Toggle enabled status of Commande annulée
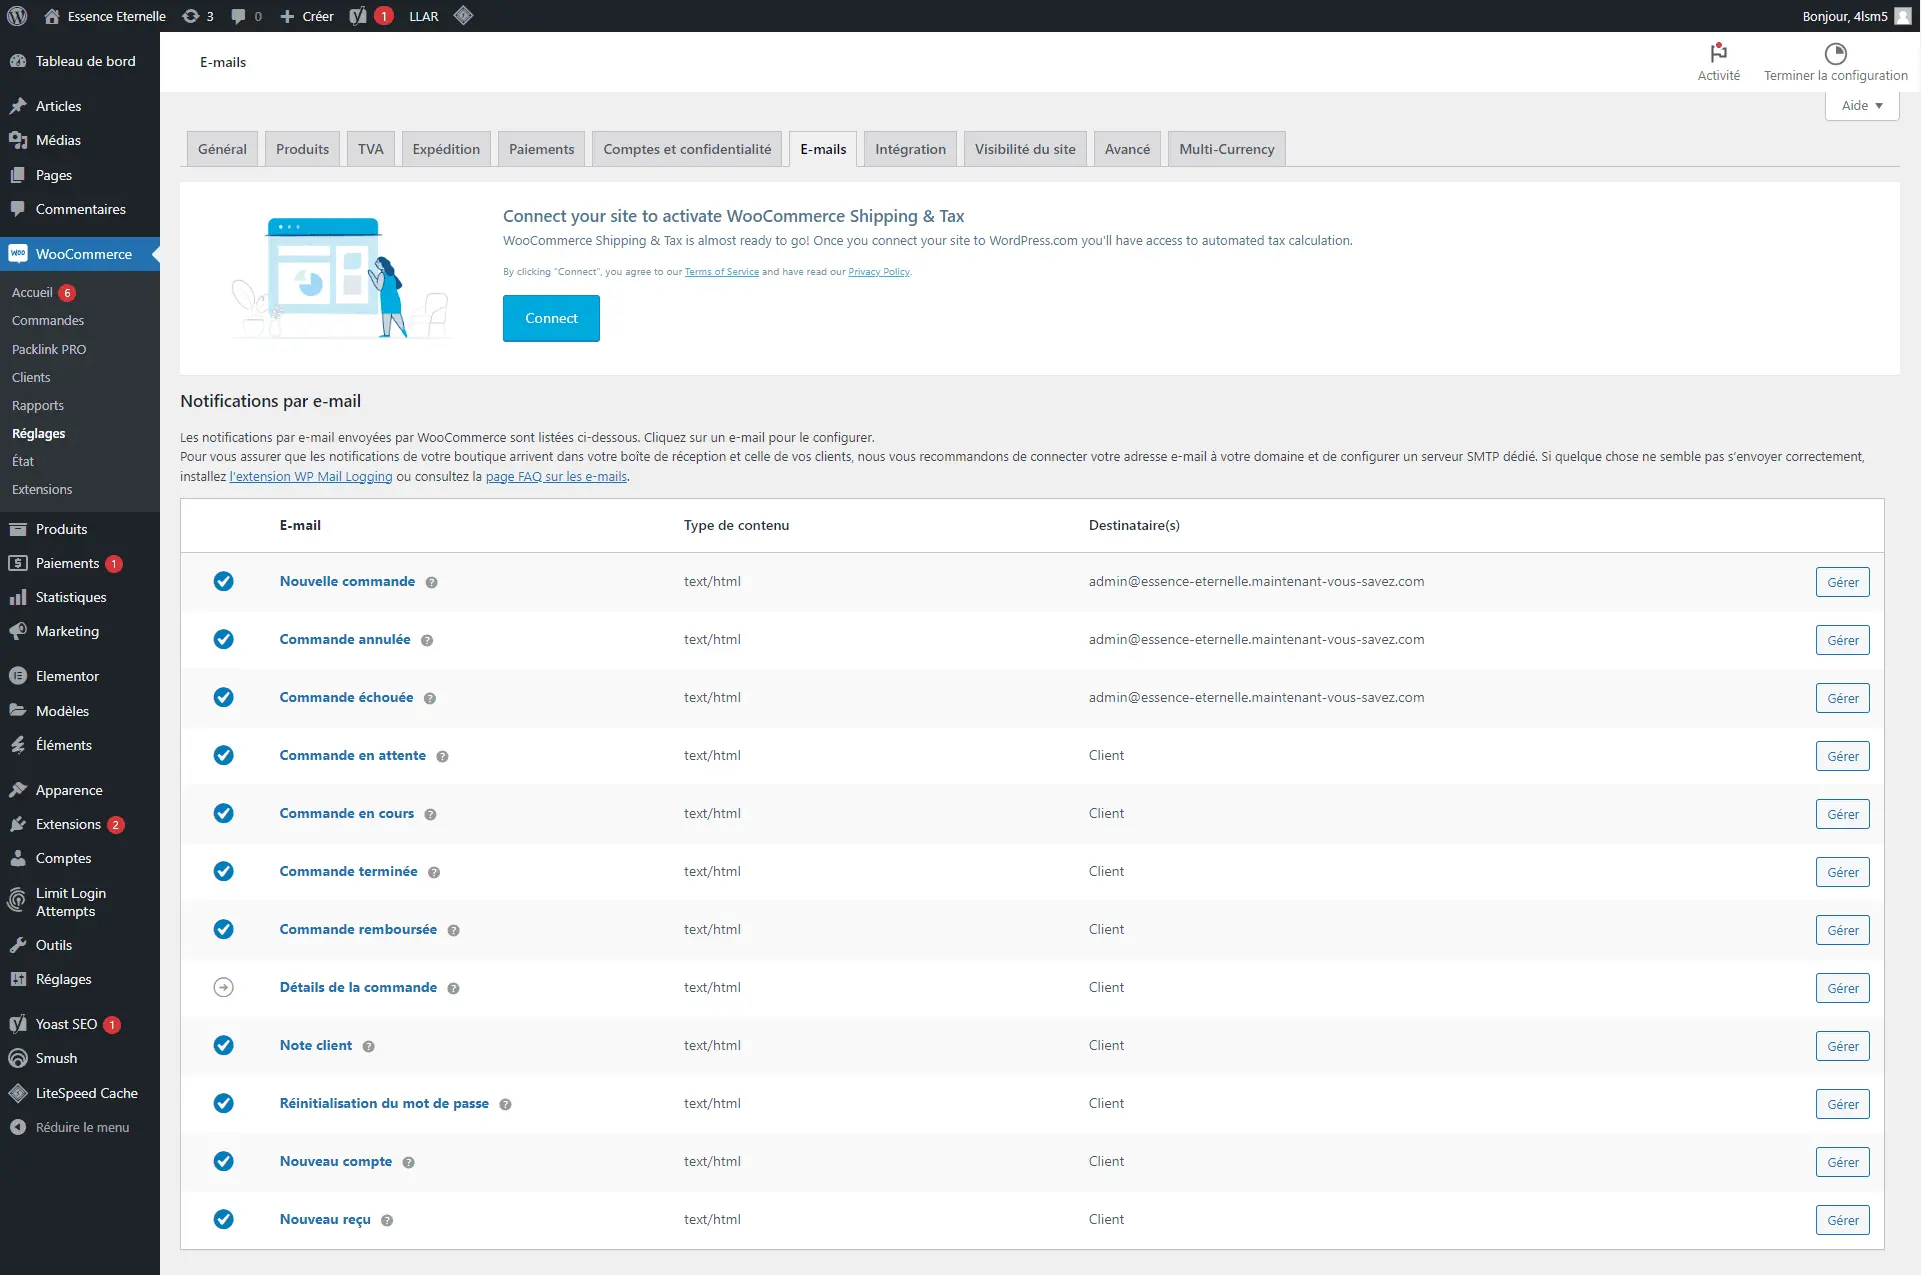The height and width of the screenshot is (1275, 1921). click(x=224, y=639)
